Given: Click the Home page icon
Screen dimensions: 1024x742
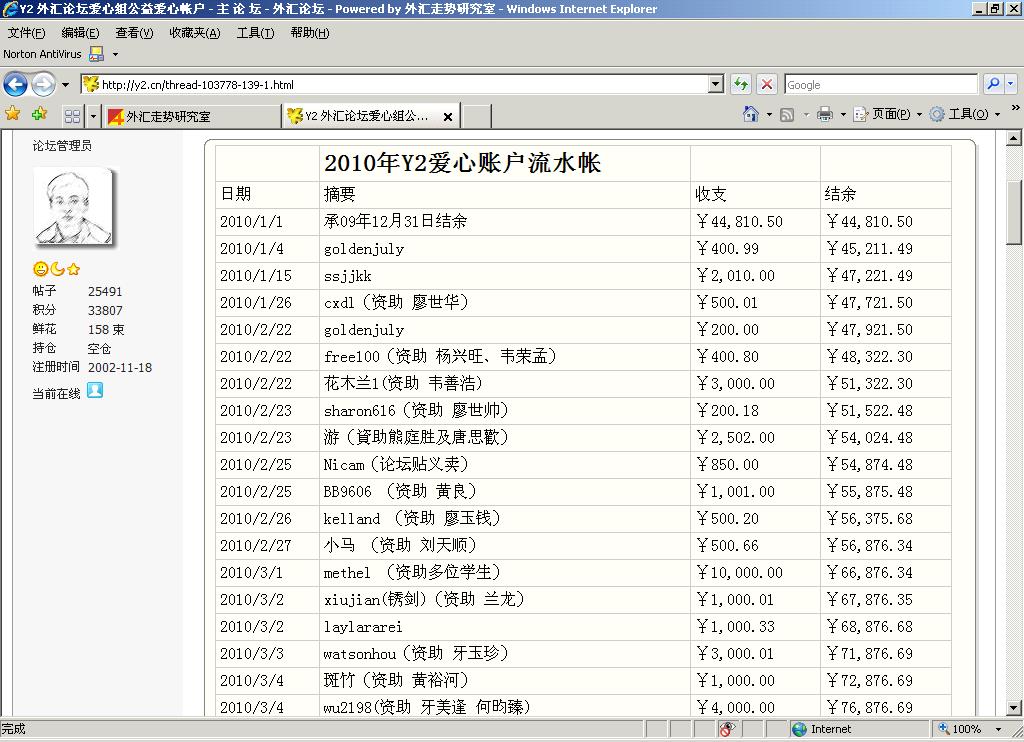Looking at the screenshot, I should [x=751, y=114].
